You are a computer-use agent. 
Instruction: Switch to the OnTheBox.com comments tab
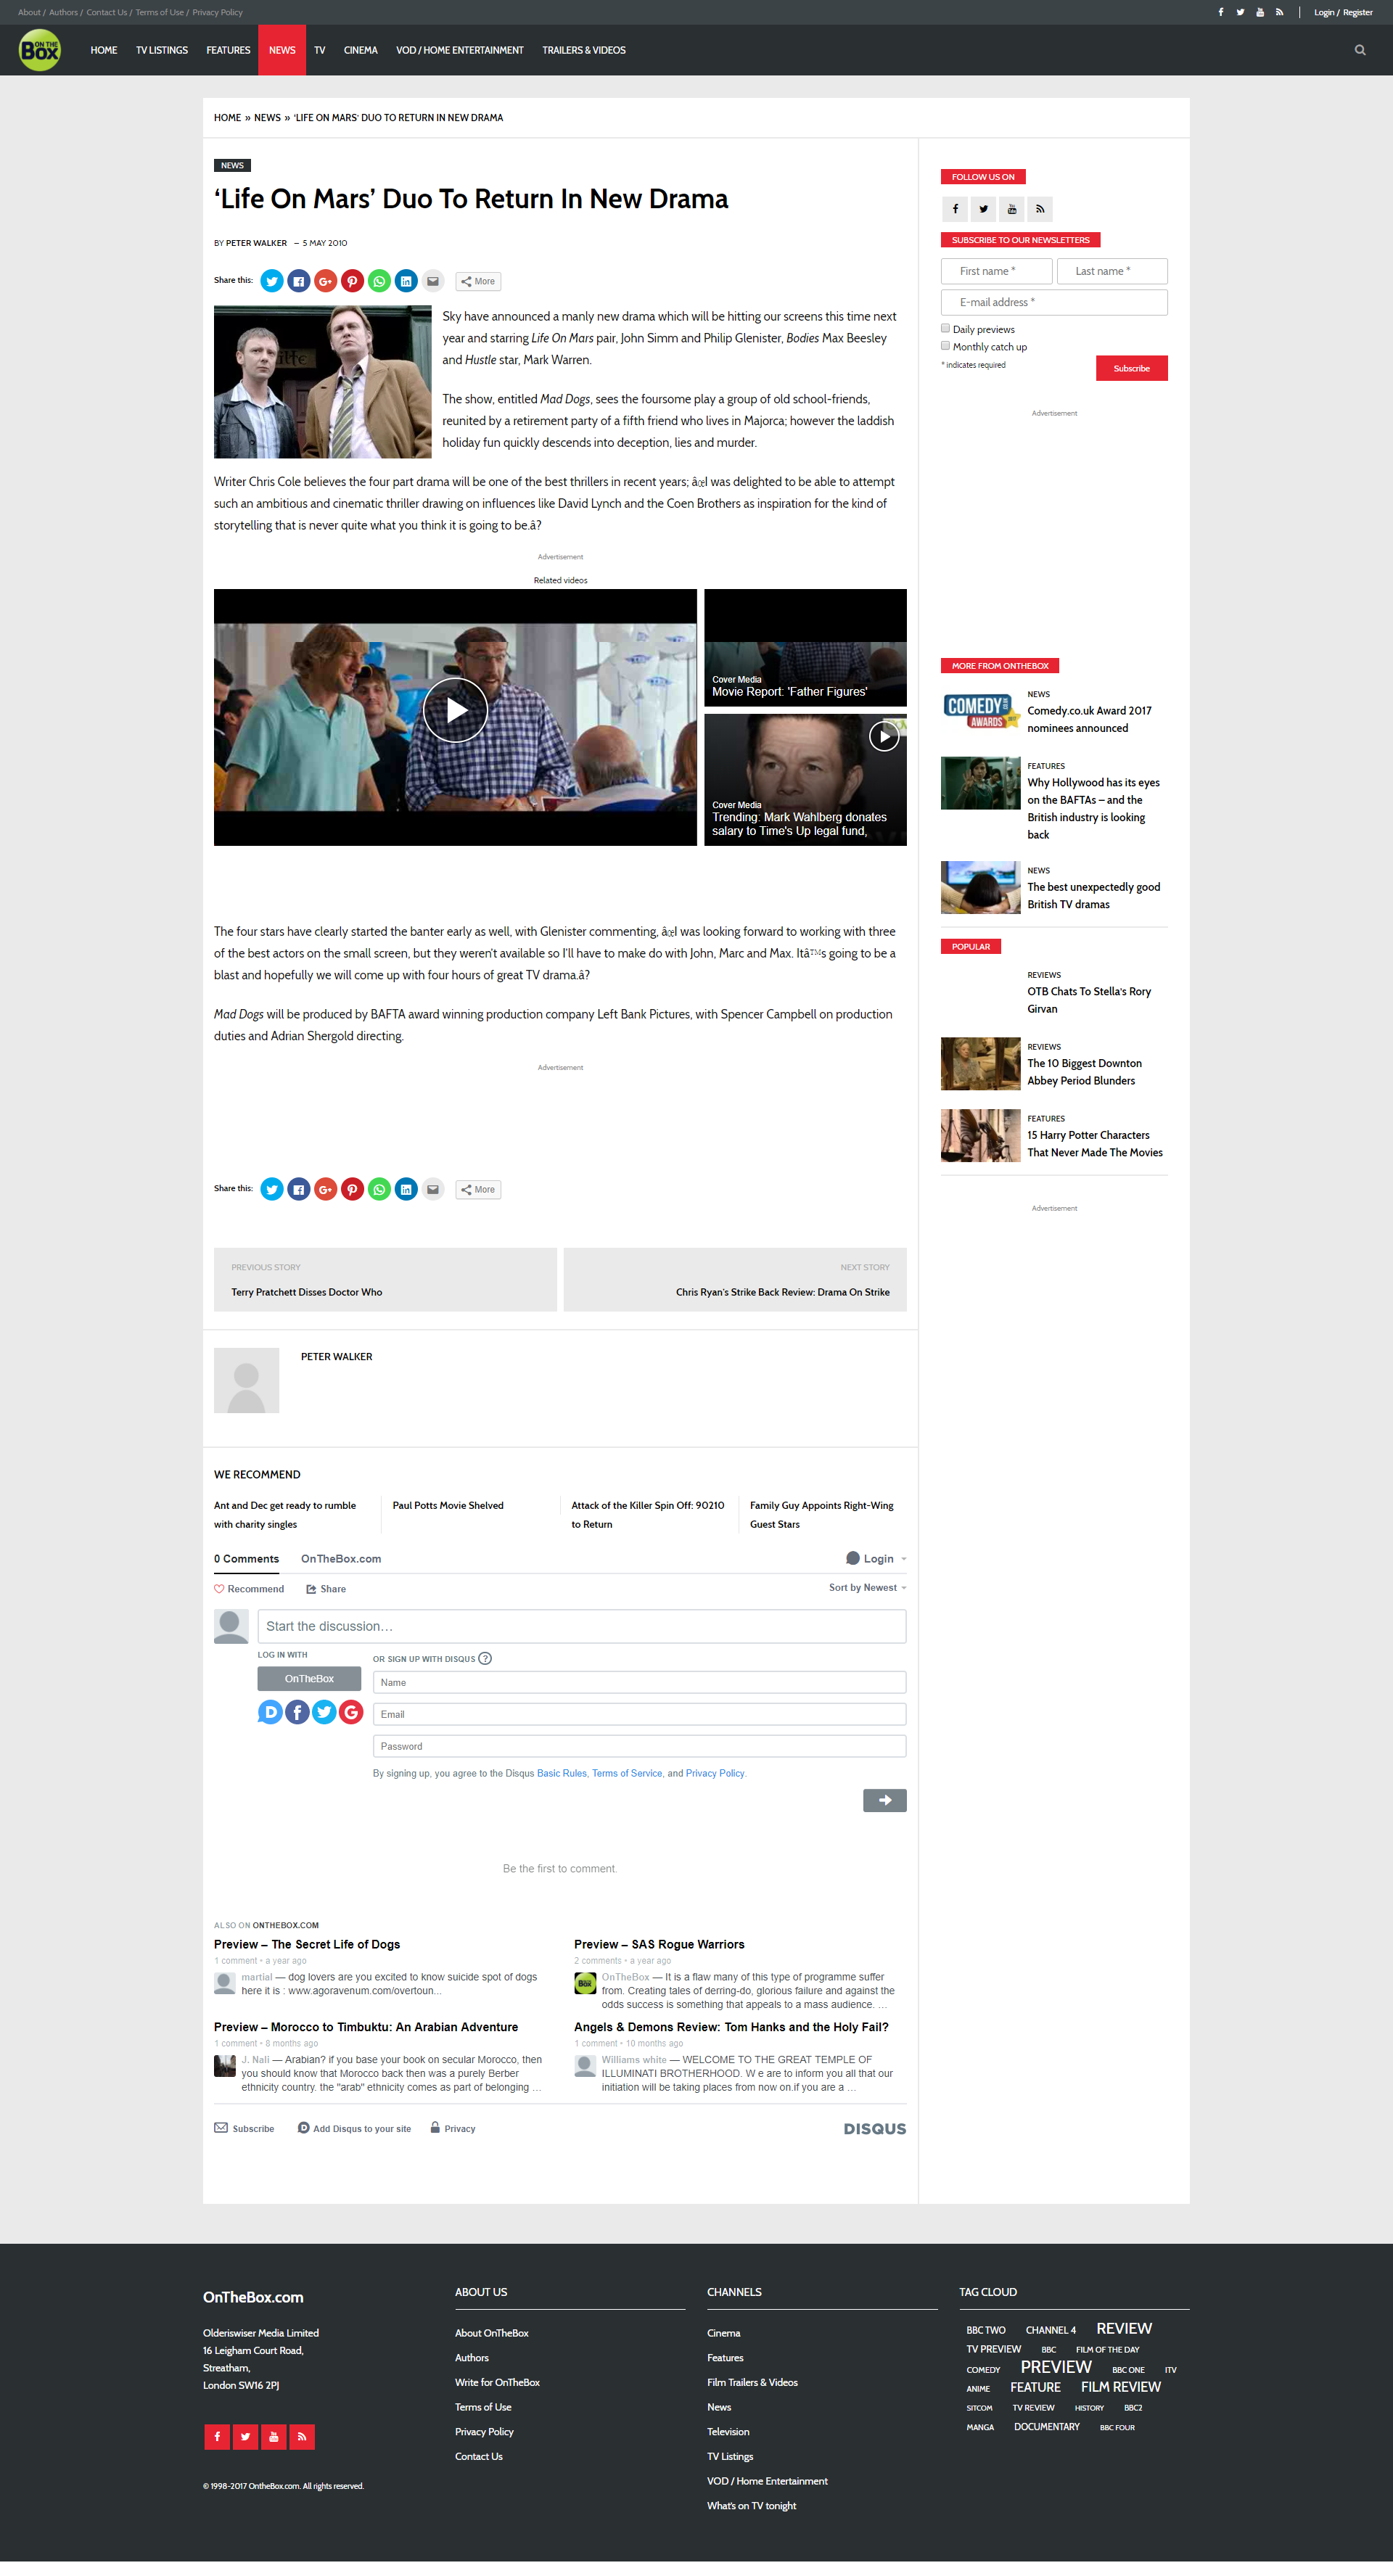pos(340,1559)
